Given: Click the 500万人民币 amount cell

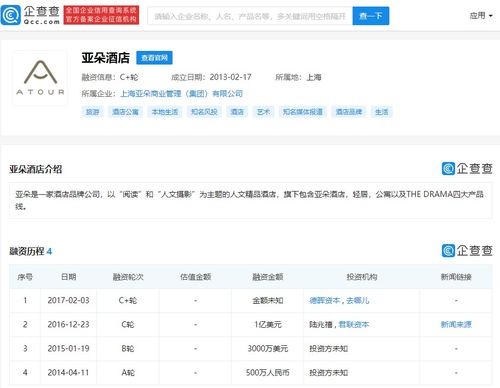Looking at the screenshot, I should click(268, 373).
